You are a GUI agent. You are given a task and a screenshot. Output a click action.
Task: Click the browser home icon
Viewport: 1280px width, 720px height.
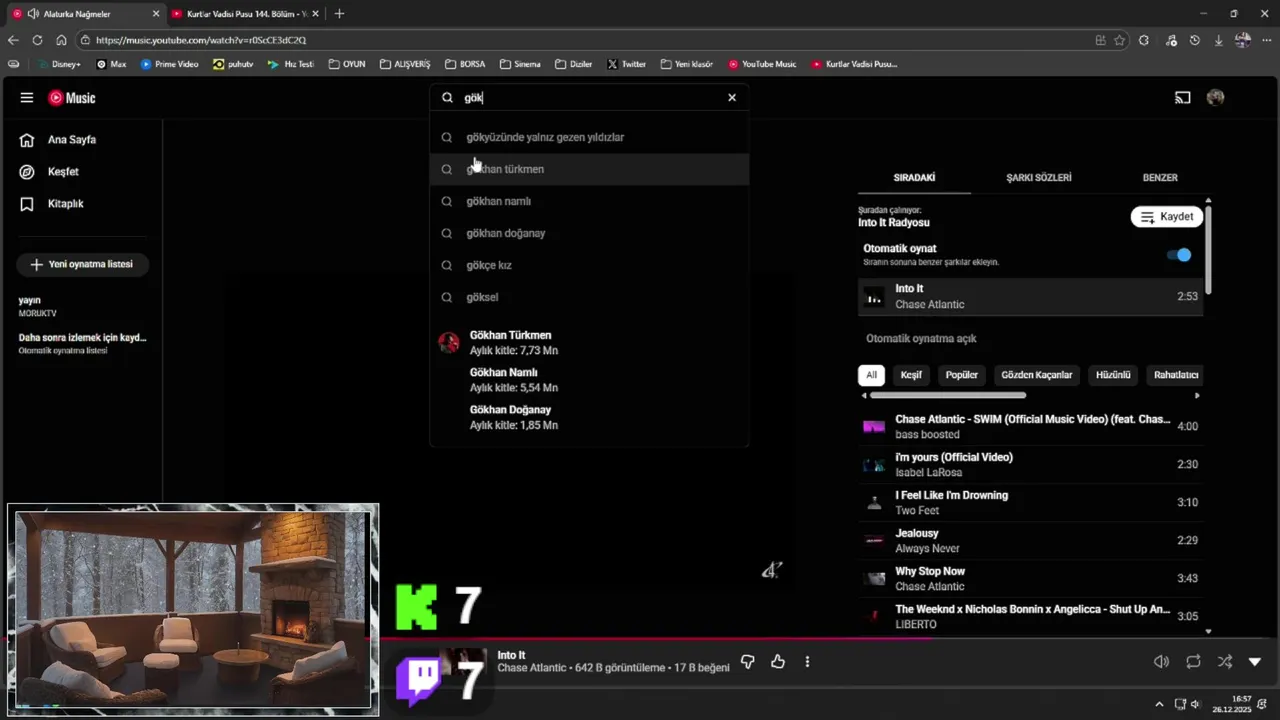(x=61, y=40)
